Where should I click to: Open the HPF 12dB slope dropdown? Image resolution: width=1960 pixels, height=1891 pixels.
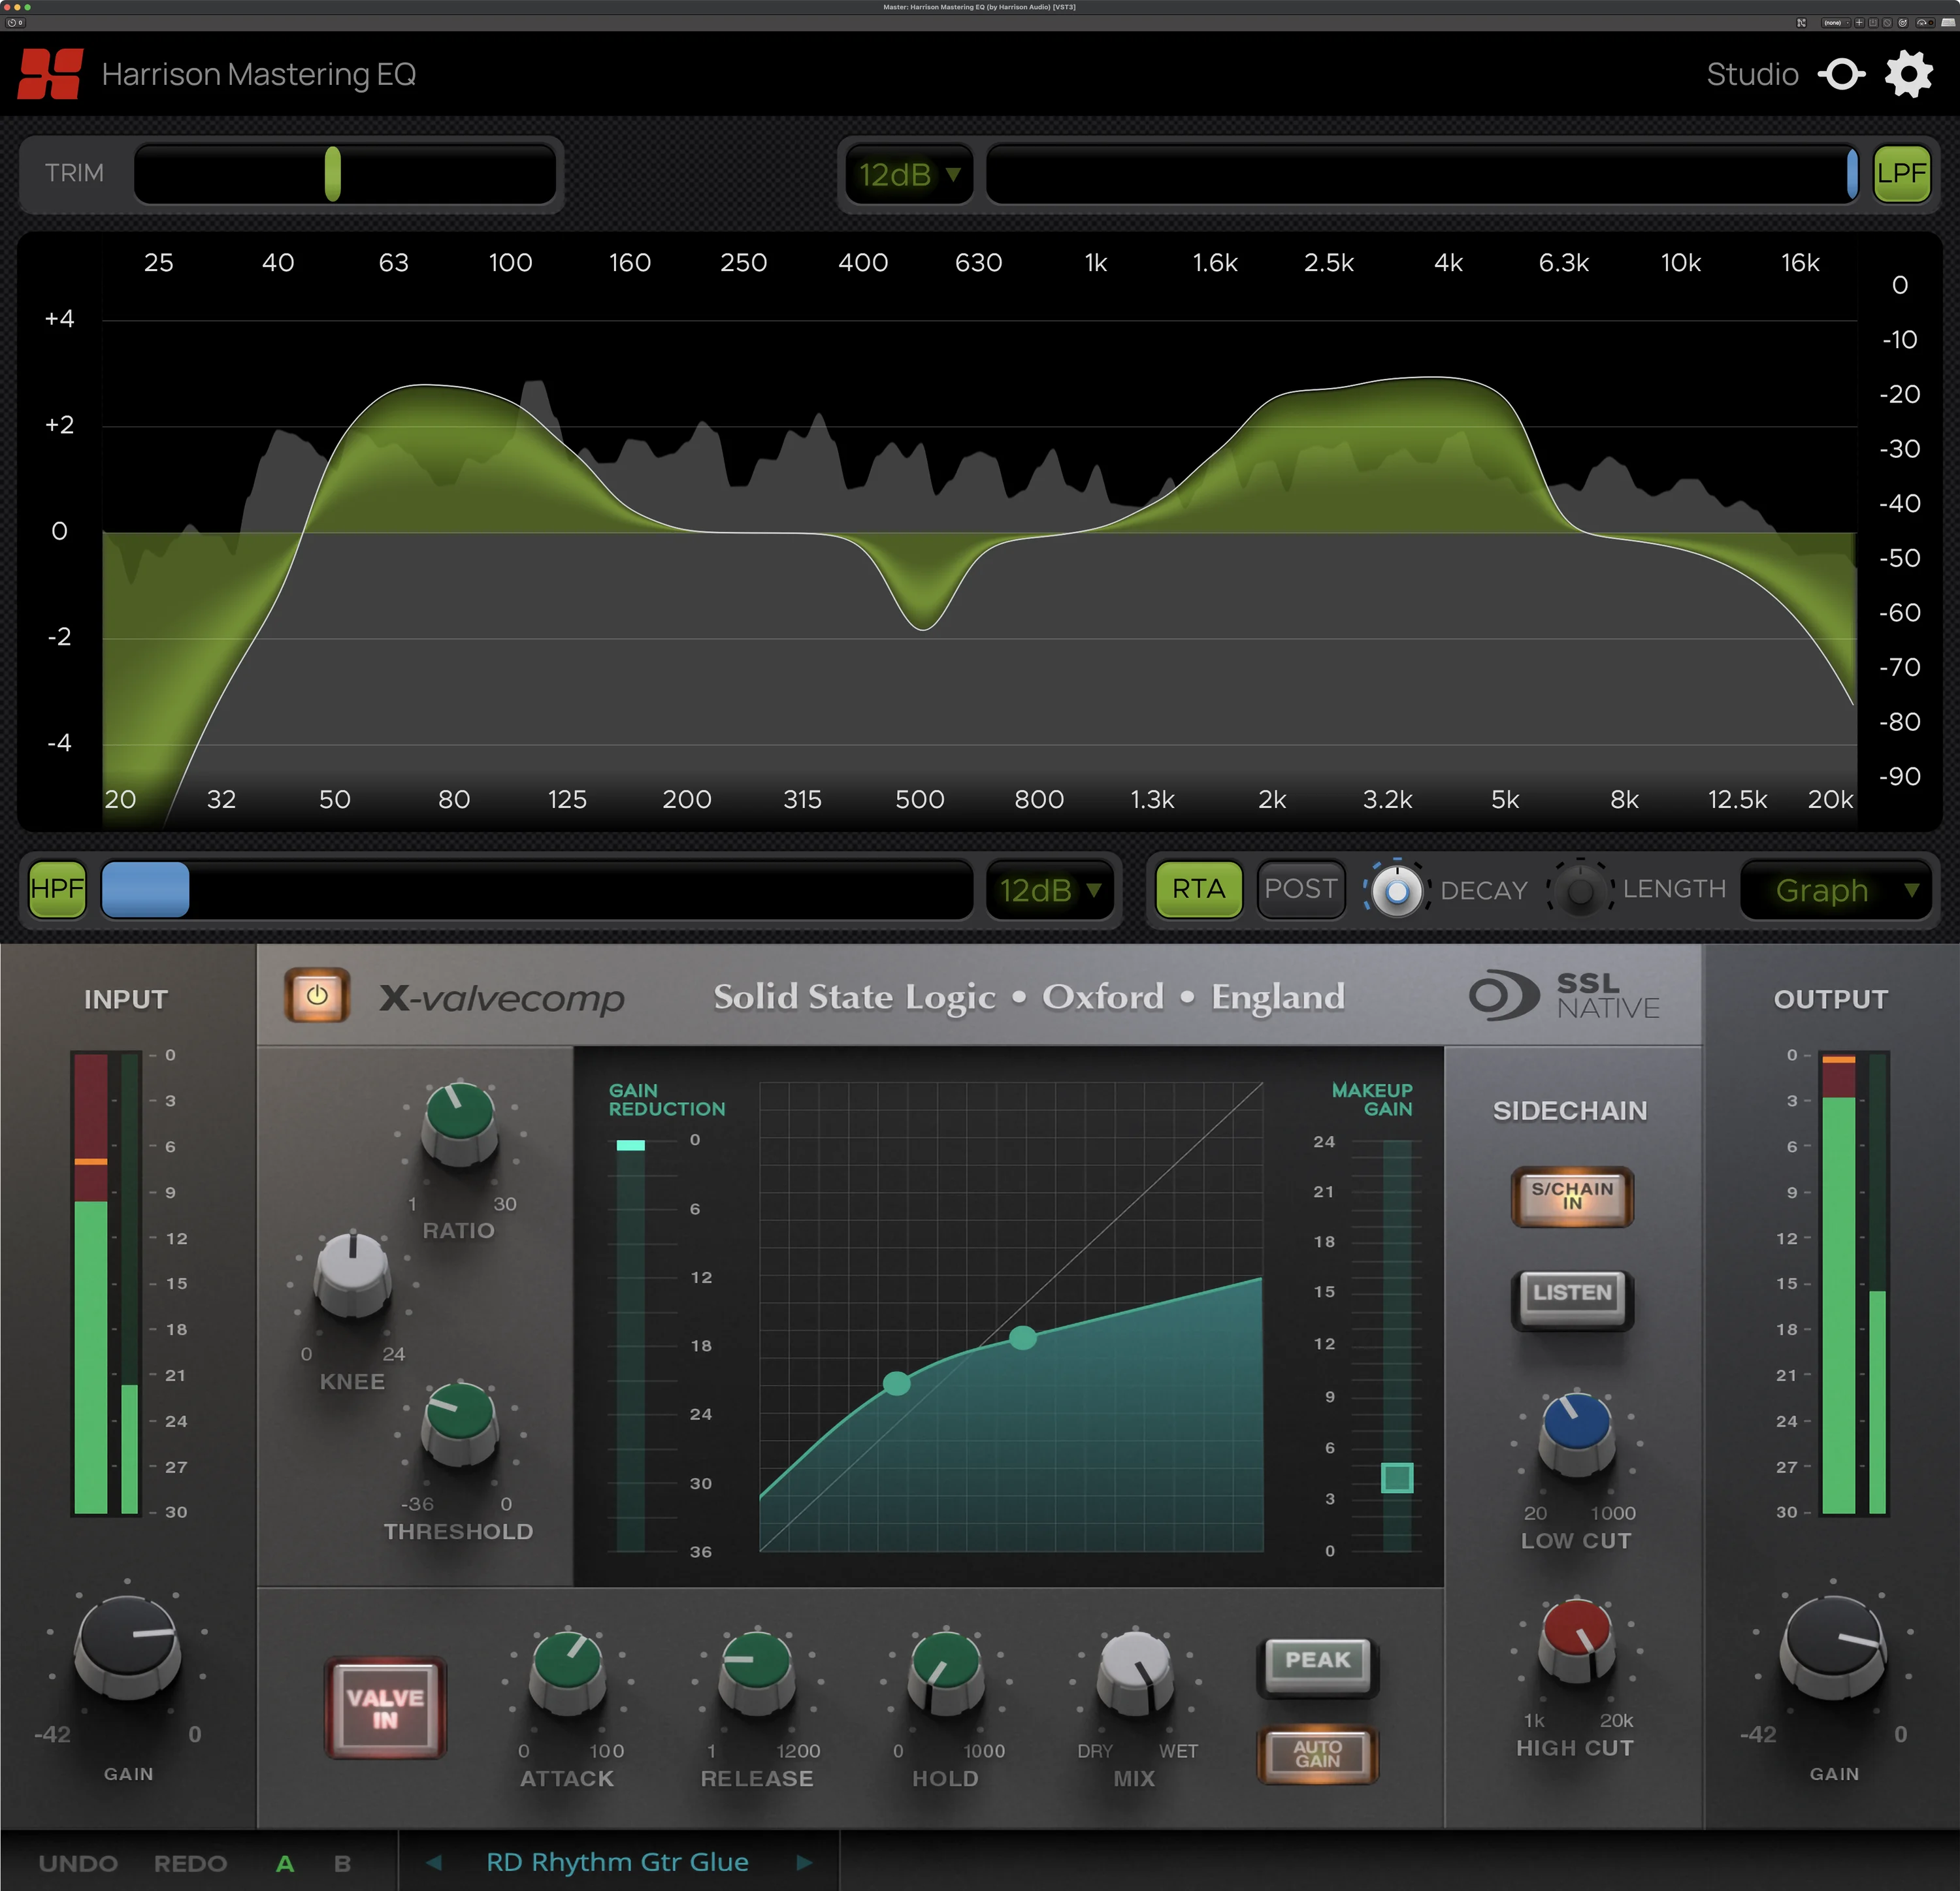click(x=1050, y=890)
